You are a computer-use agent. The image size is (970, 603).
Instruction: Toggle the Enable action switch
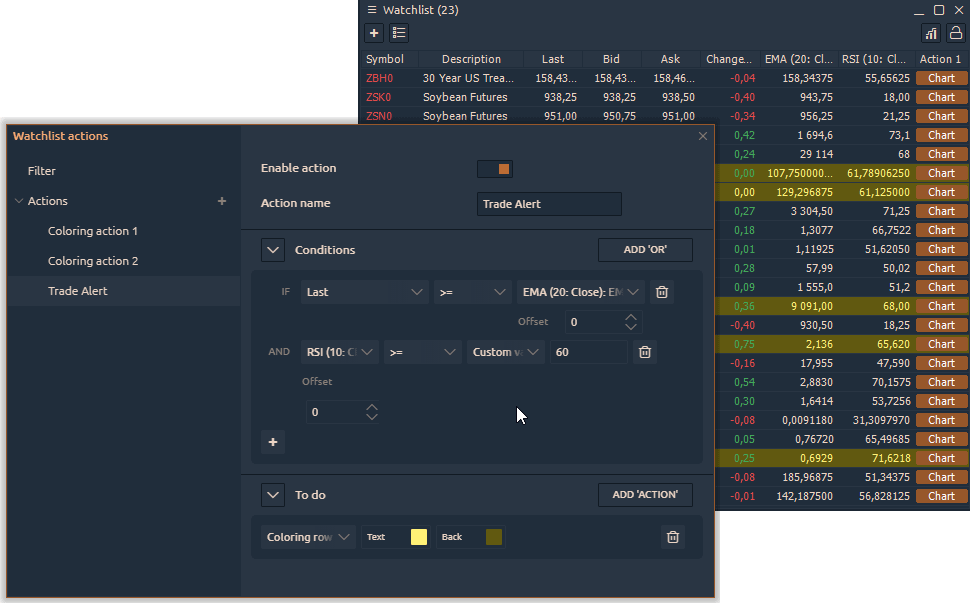coord(495,169)
